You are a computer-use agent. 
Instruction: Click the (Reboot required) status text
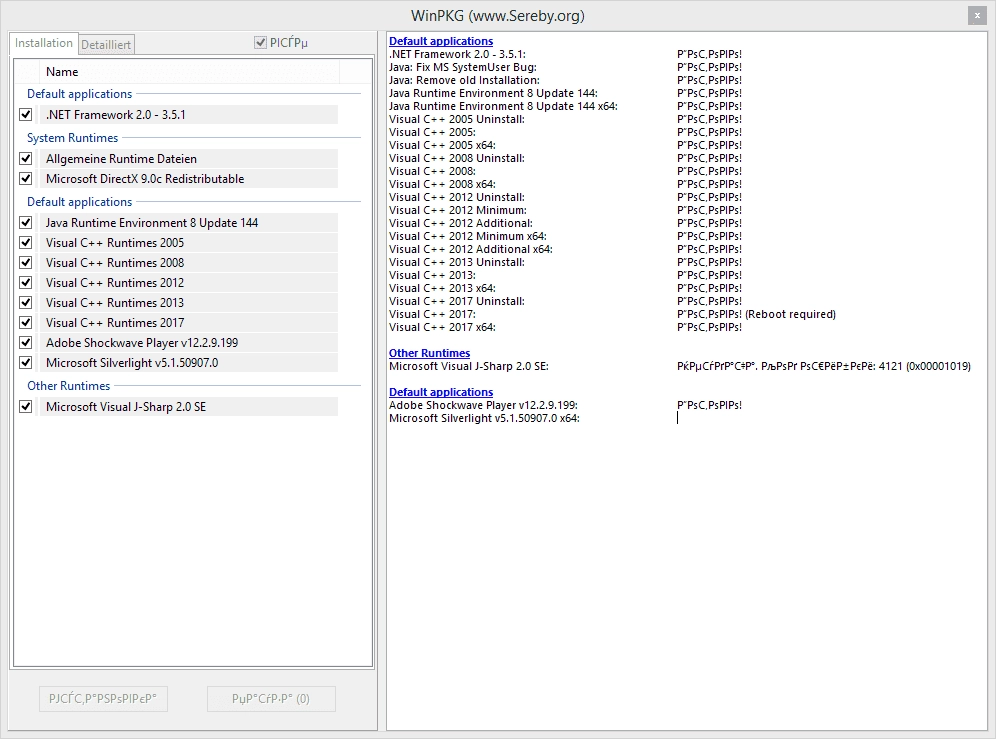click(x=790, y=315)
